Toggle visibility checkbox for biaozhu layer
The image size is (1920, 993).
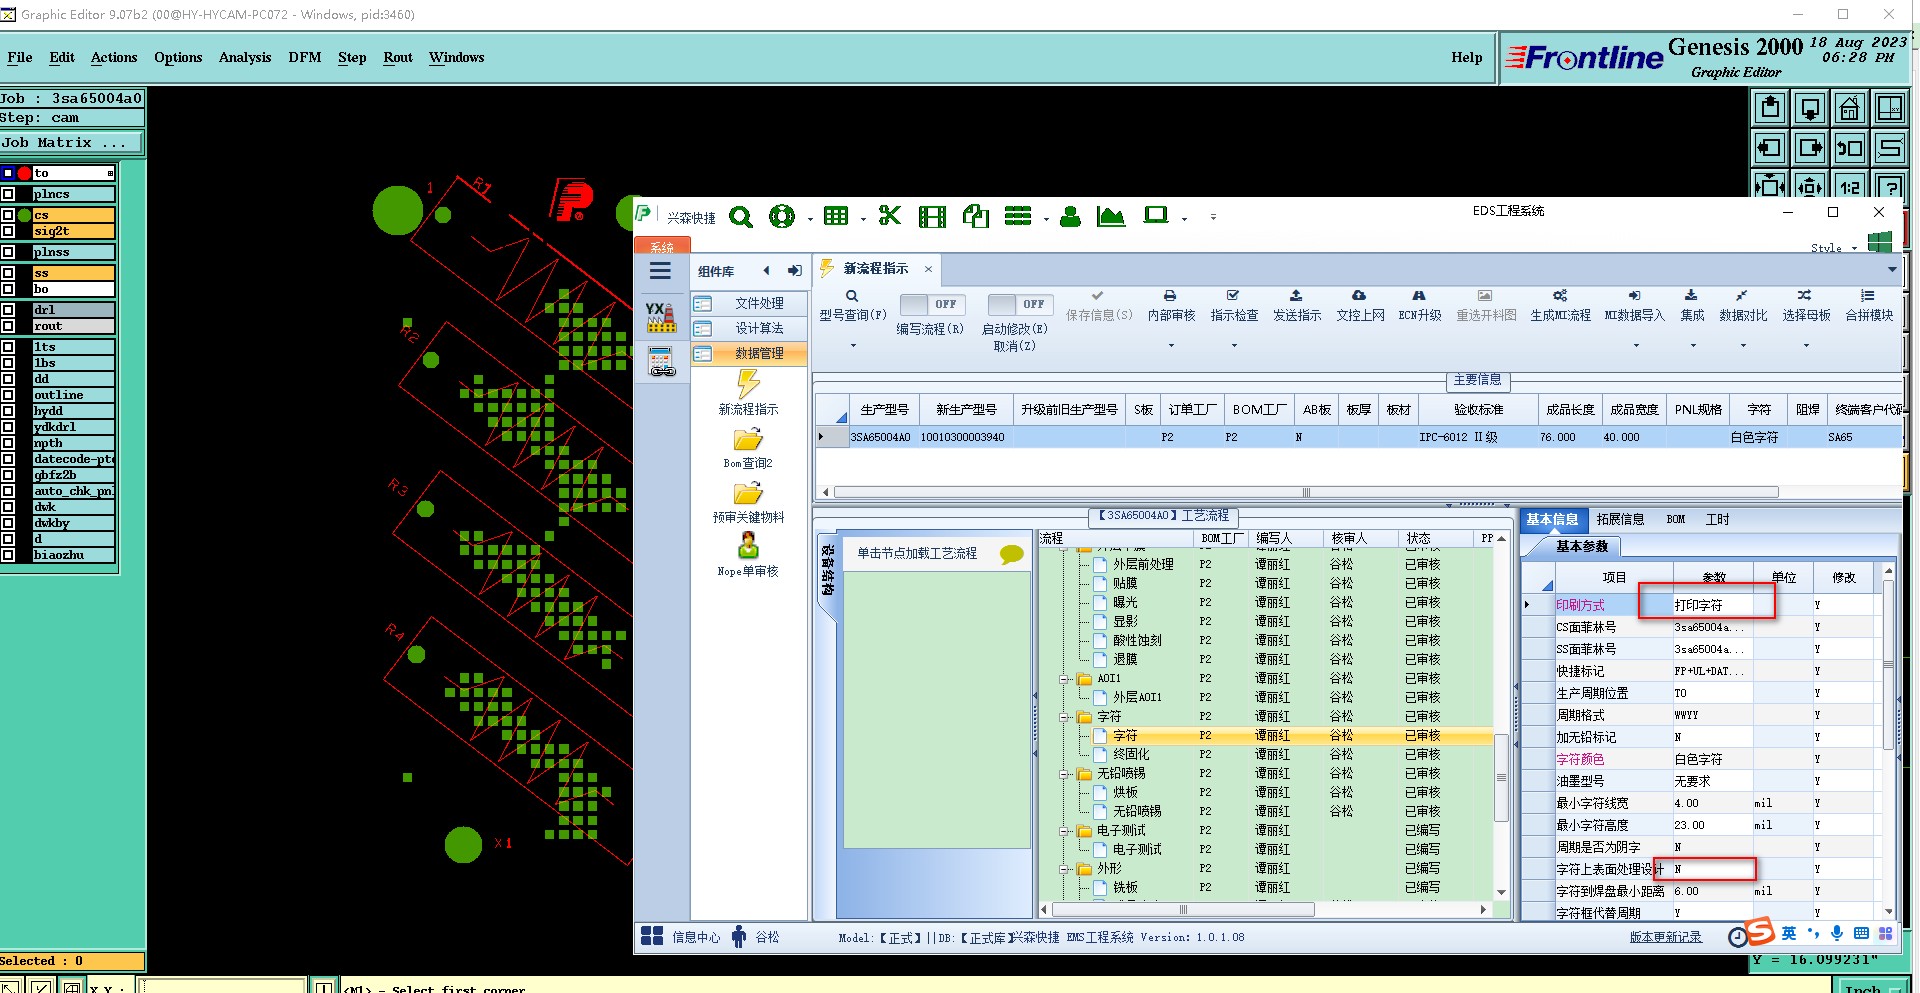coord(8,555)
